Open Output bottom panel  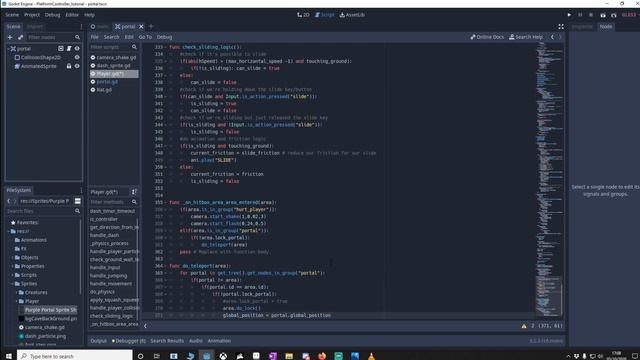click(x=98, y=341)
